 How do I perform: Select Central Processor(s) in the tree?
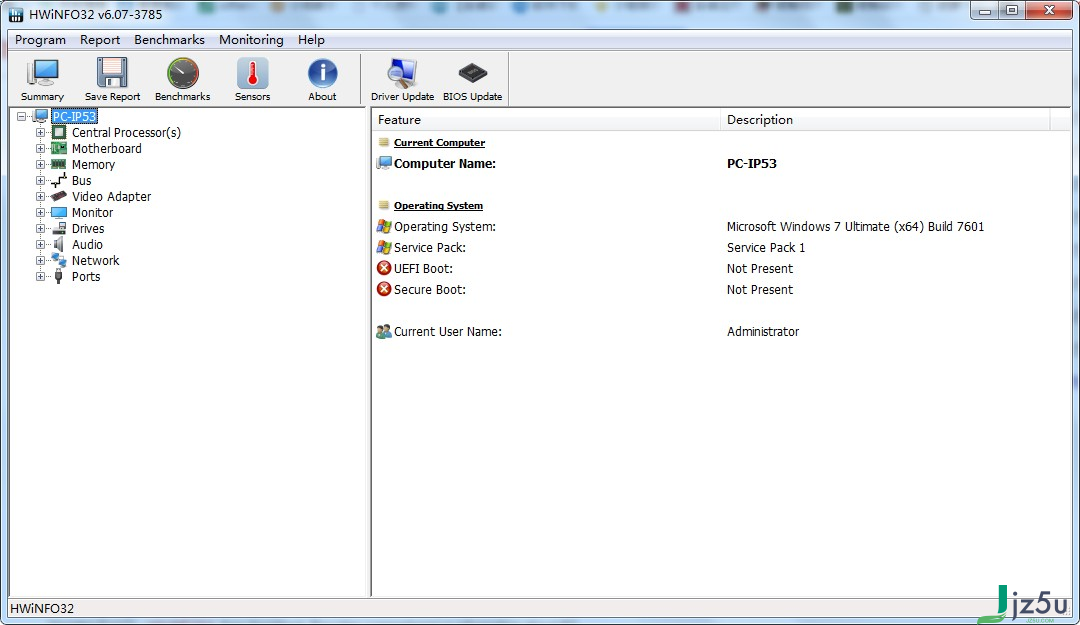pyautogui.click(x=126, y=132)
